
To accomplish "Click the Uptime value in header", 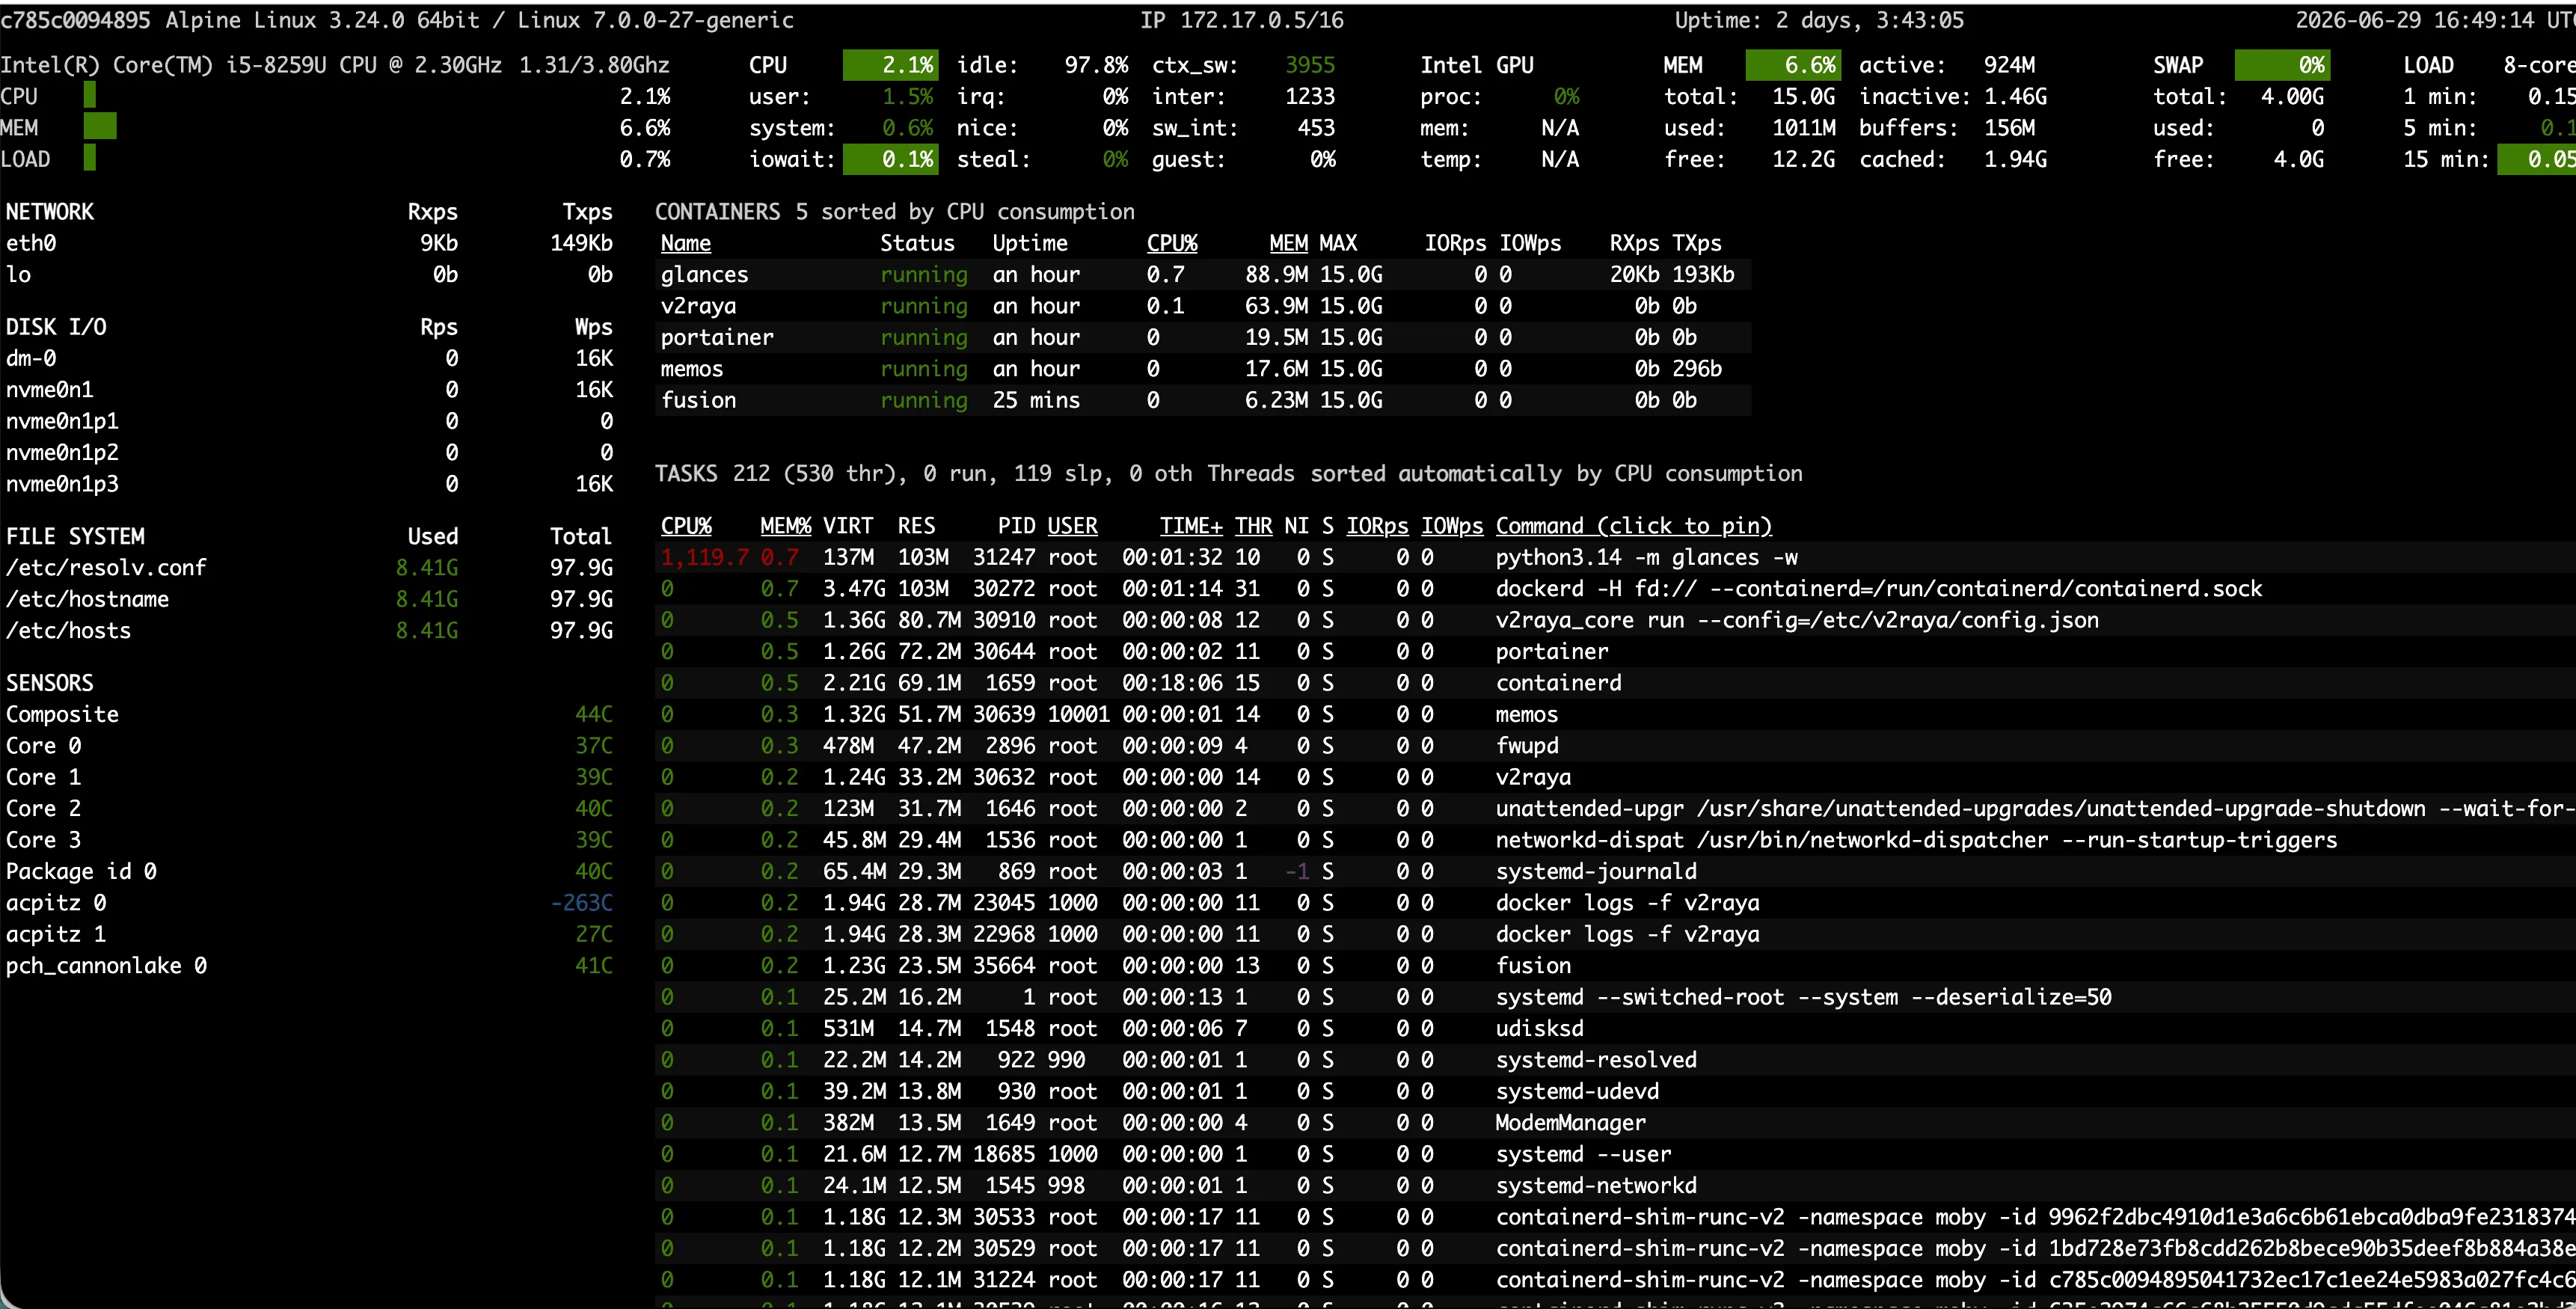I will [x=1820, y=20].
